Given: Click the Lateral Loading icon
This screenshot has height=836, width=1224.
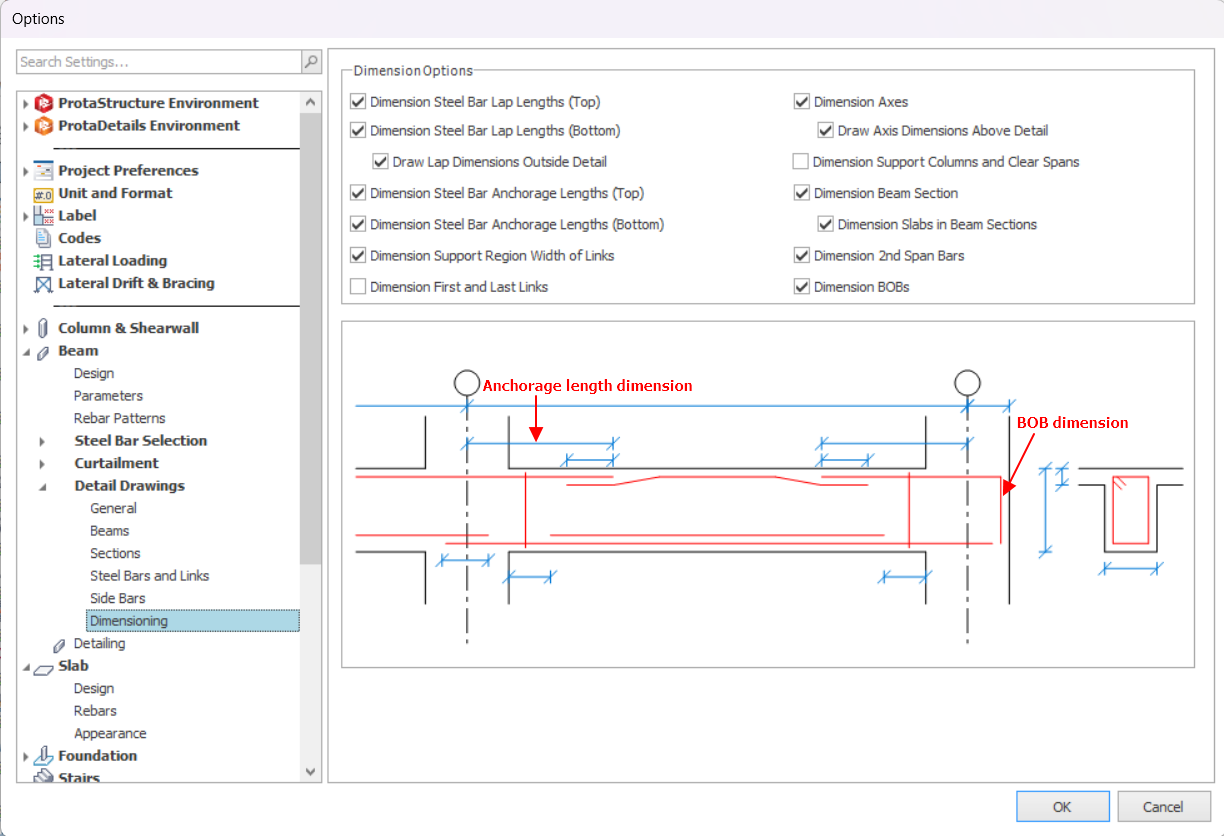Looking at the screenshot, I should (43, 261).
